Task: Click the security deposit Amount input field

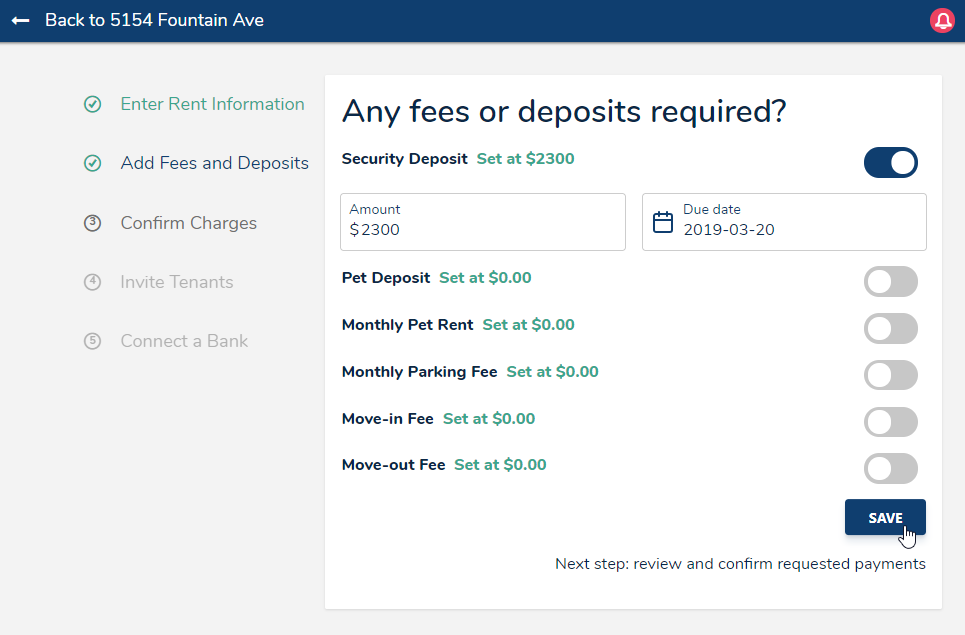Action: [x=483, y=229]
